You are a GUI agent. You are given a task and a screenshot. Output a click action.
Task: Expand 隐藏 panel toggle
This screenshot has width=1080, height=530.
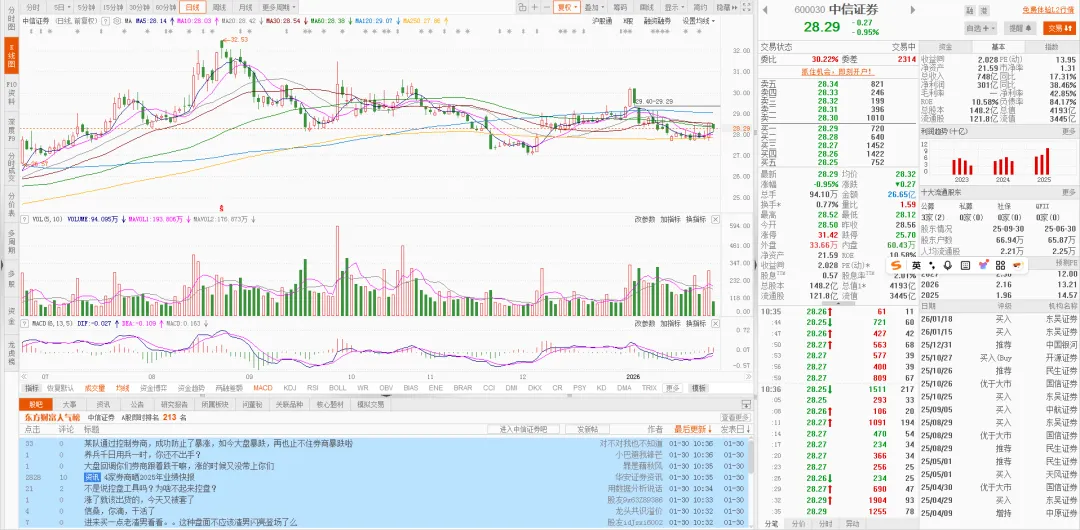tap(727, 7)
